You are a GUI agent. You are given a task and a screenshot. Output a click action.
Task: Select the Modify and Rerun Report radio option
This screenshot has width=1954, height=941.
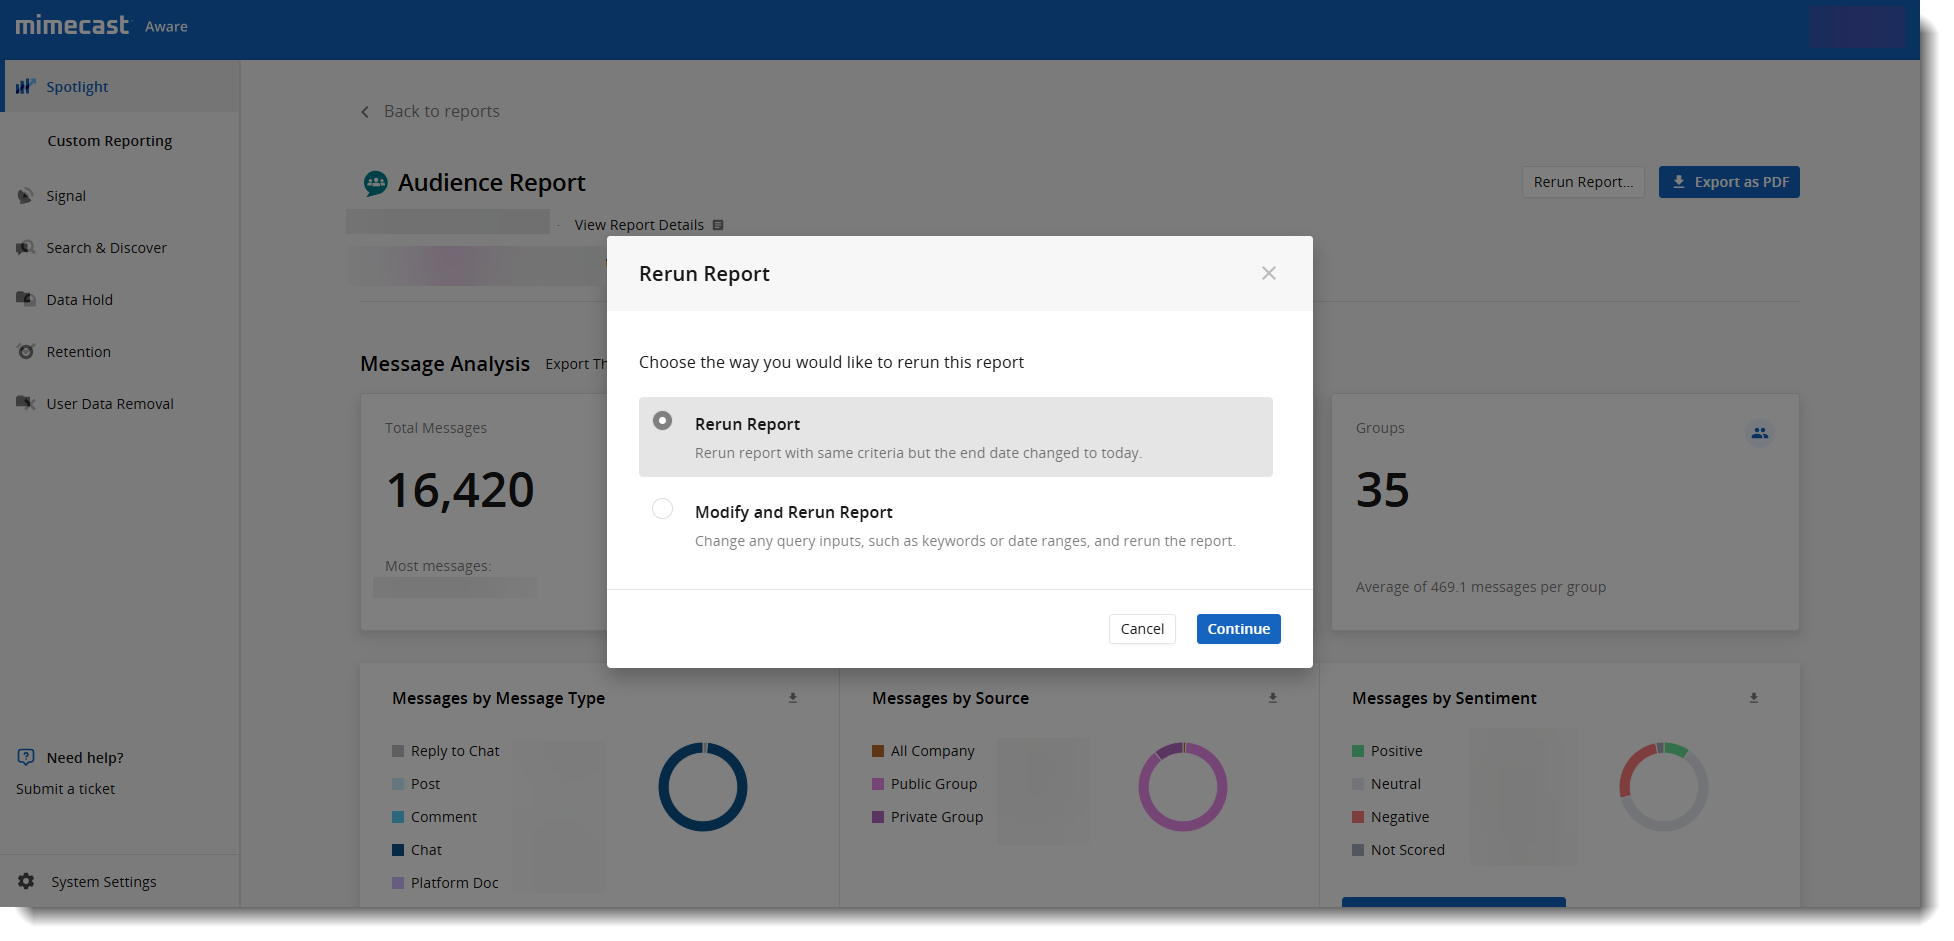point(663,509)
